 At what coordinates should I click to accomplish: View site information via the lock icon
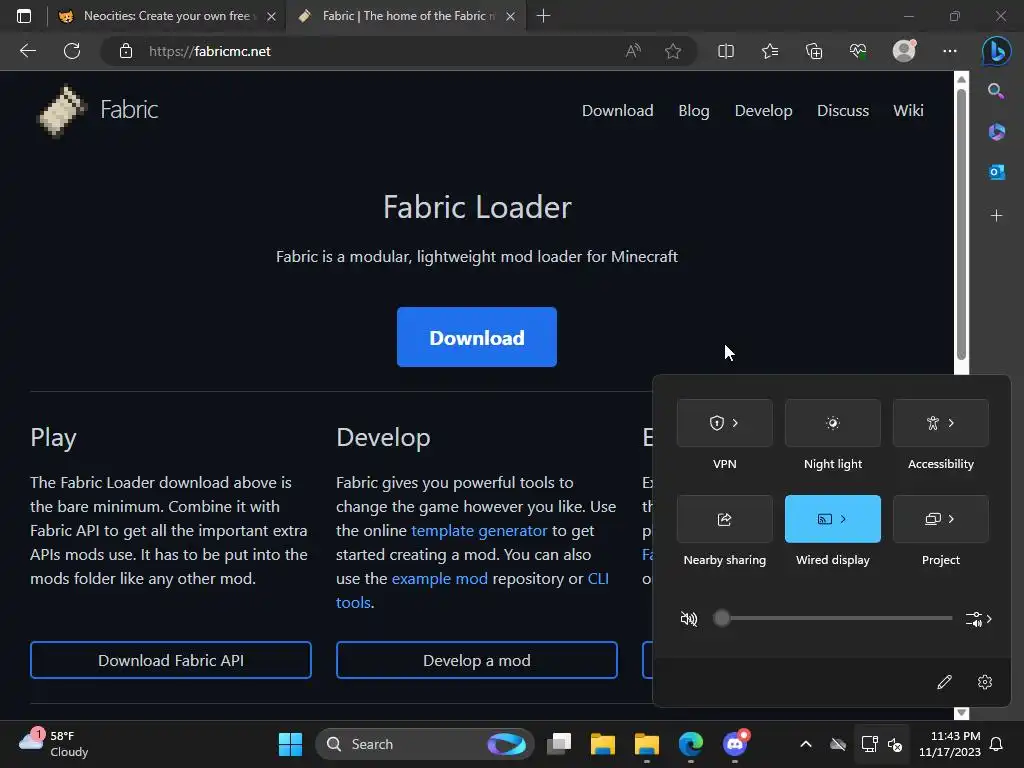coord(126,51)
